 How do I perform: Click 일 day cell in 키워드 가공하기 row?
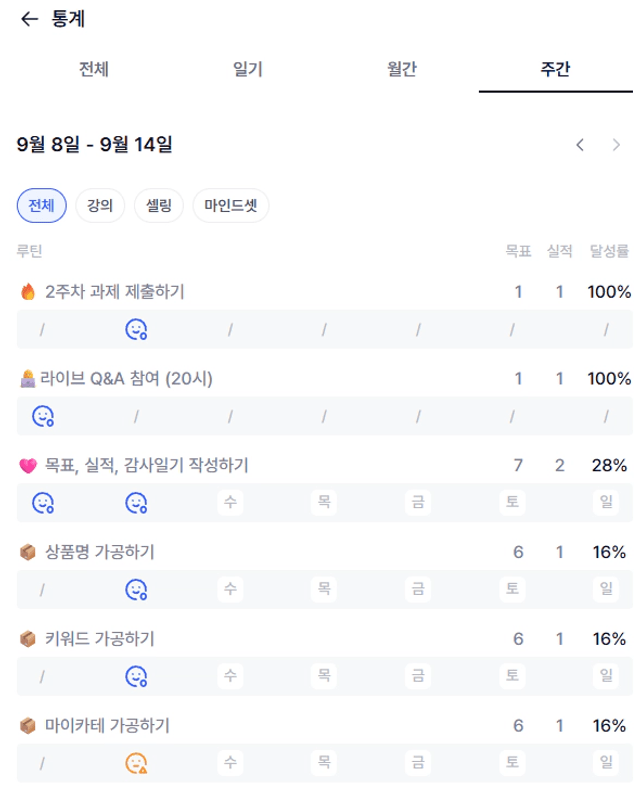click(x=606, y=676)
